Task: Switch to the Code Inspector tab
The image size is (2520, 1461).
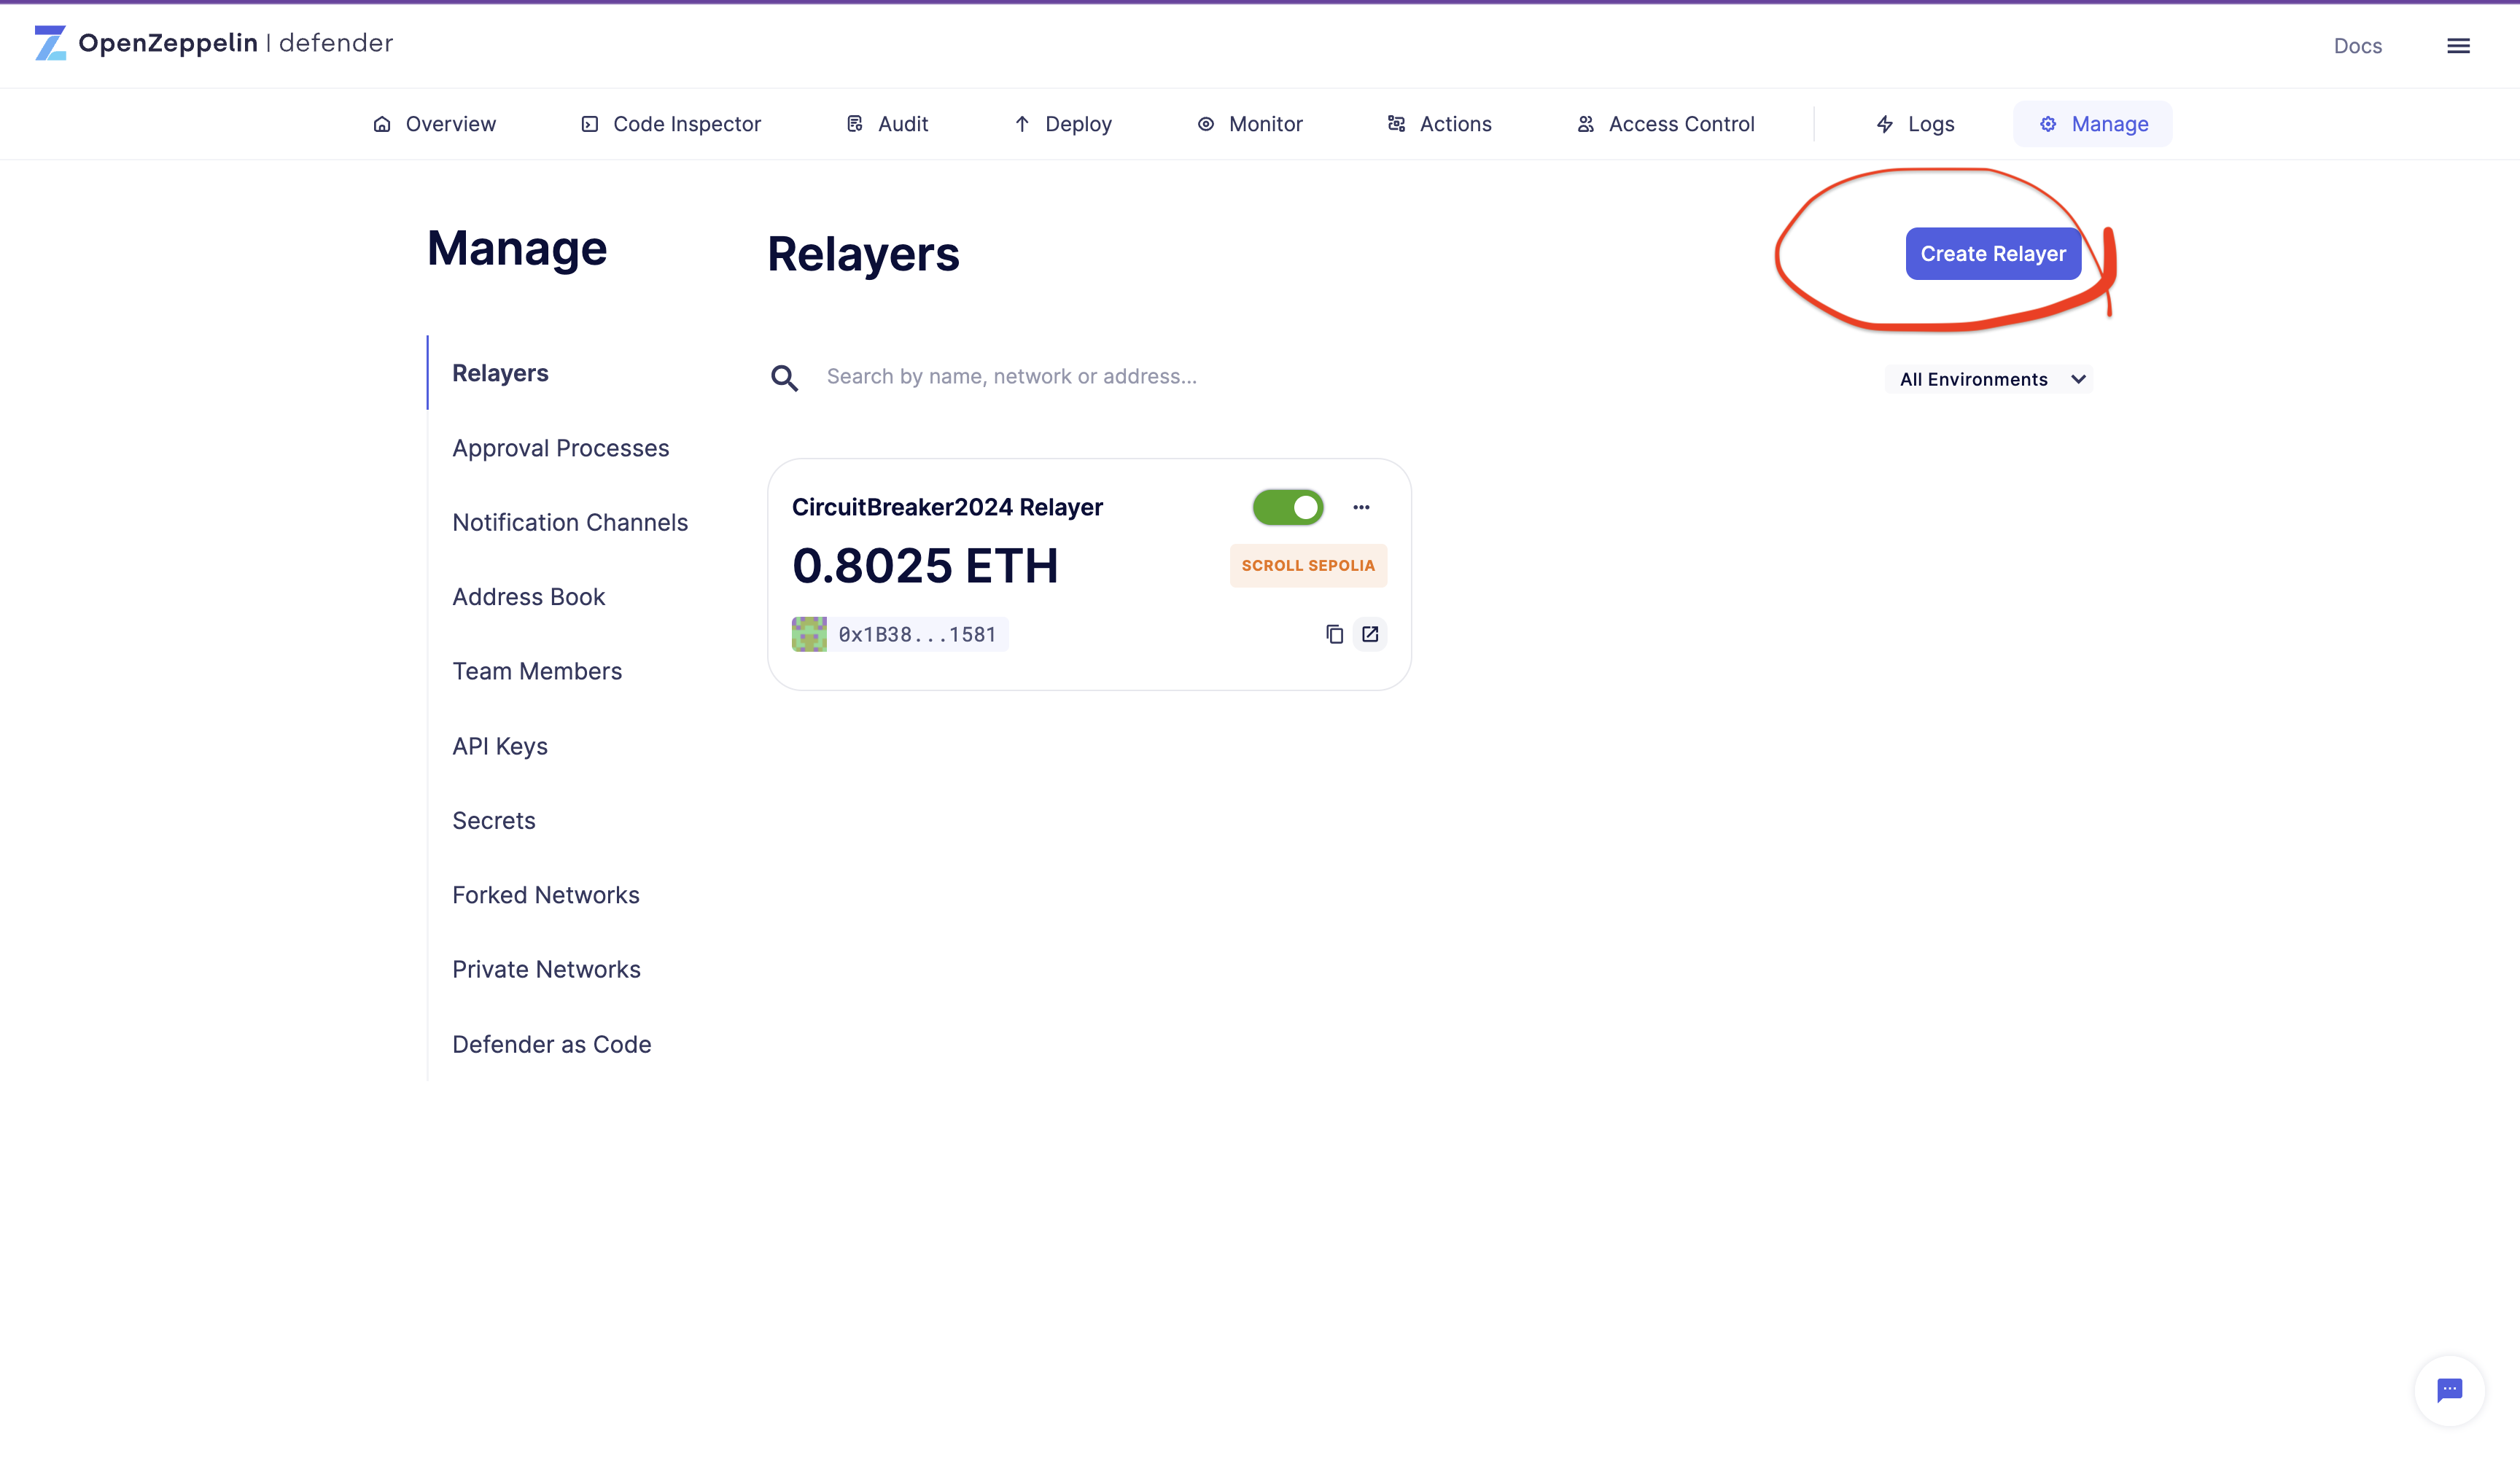Action: [671, 124]
